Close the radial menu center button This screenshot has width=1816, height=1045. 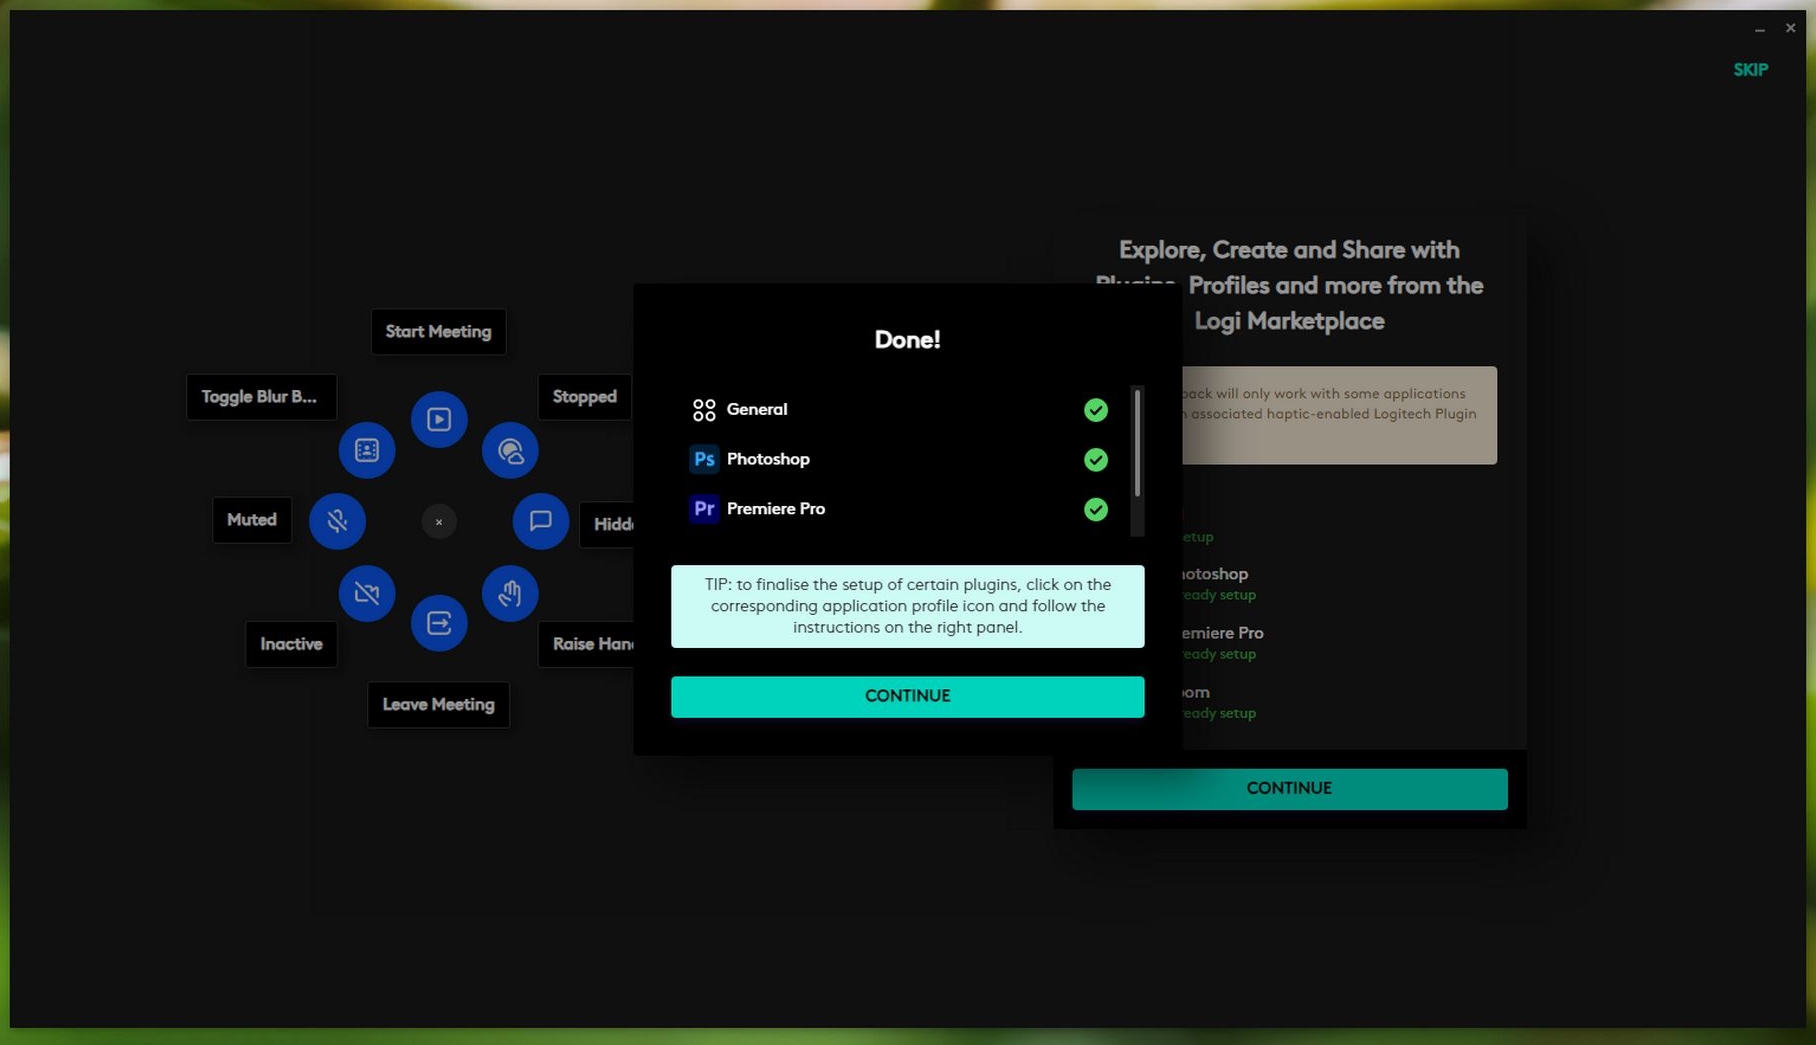click(x=439, y=522)
